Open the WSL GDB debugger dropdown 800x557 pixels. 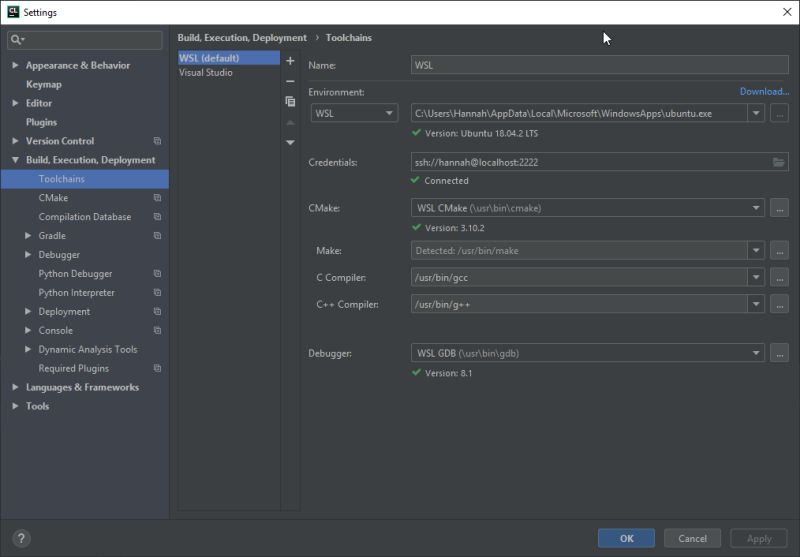pyautogui.click(x=587, y=353)
